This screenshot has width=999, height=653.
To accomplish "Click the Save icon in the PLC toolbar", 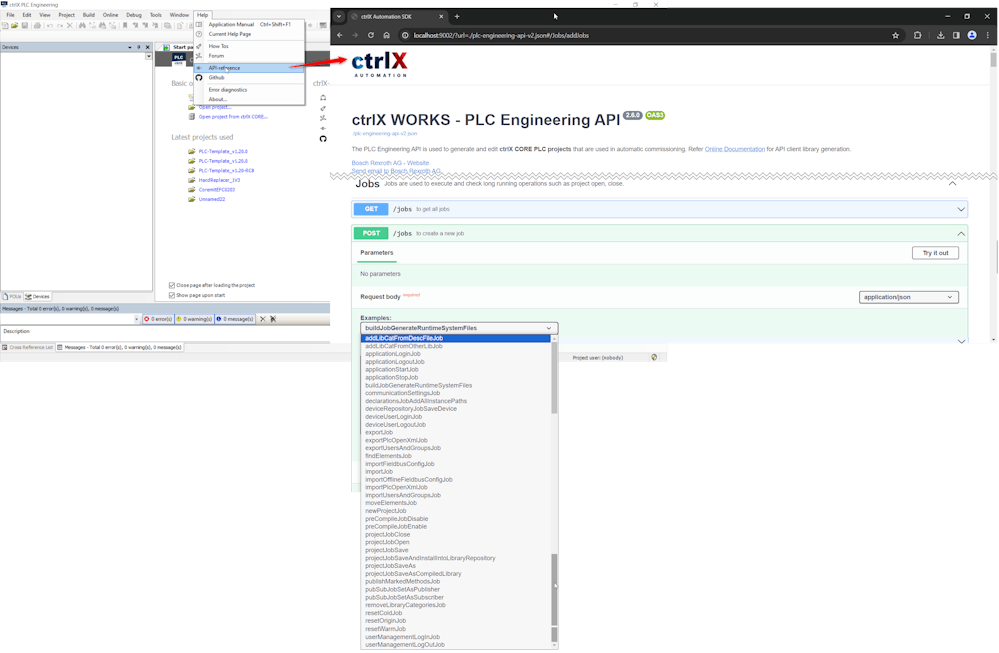I will (x=25, y=25).
